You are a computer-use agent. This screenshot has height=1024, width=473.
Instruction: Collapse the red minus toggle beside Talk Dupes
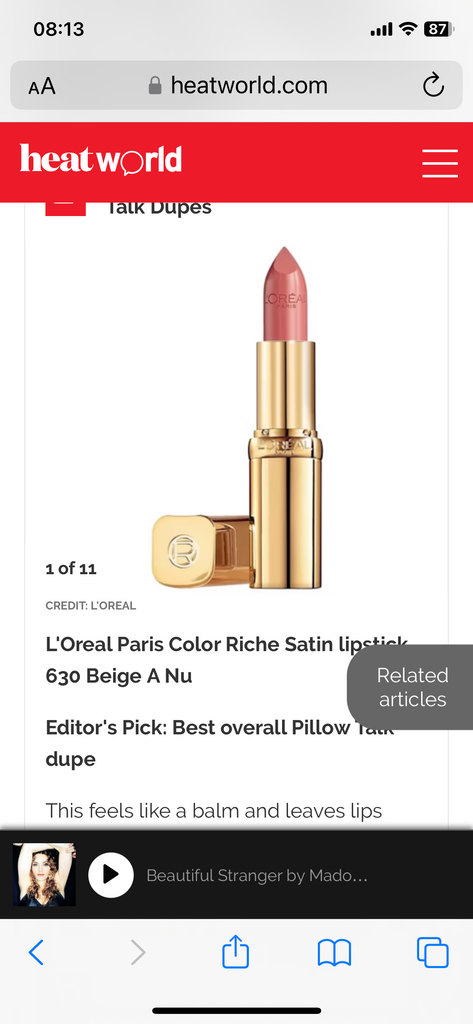click(x=65, y=207)
